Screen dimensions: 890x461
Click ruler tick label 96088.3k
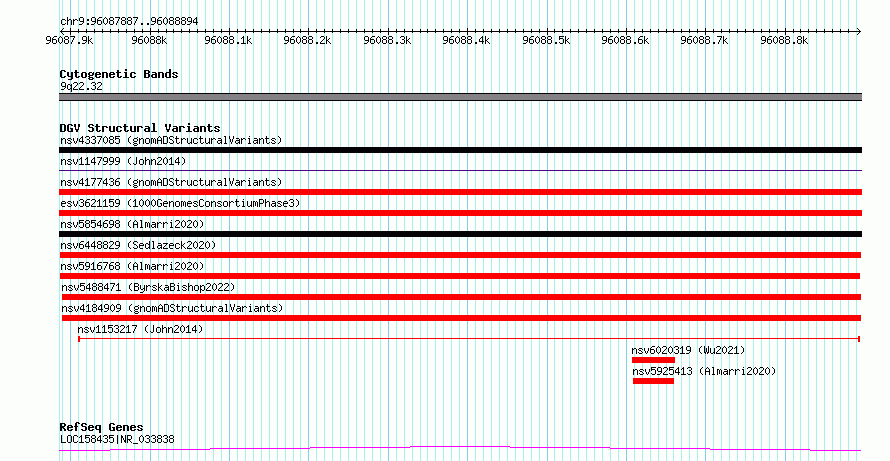(x=388, y=41)
